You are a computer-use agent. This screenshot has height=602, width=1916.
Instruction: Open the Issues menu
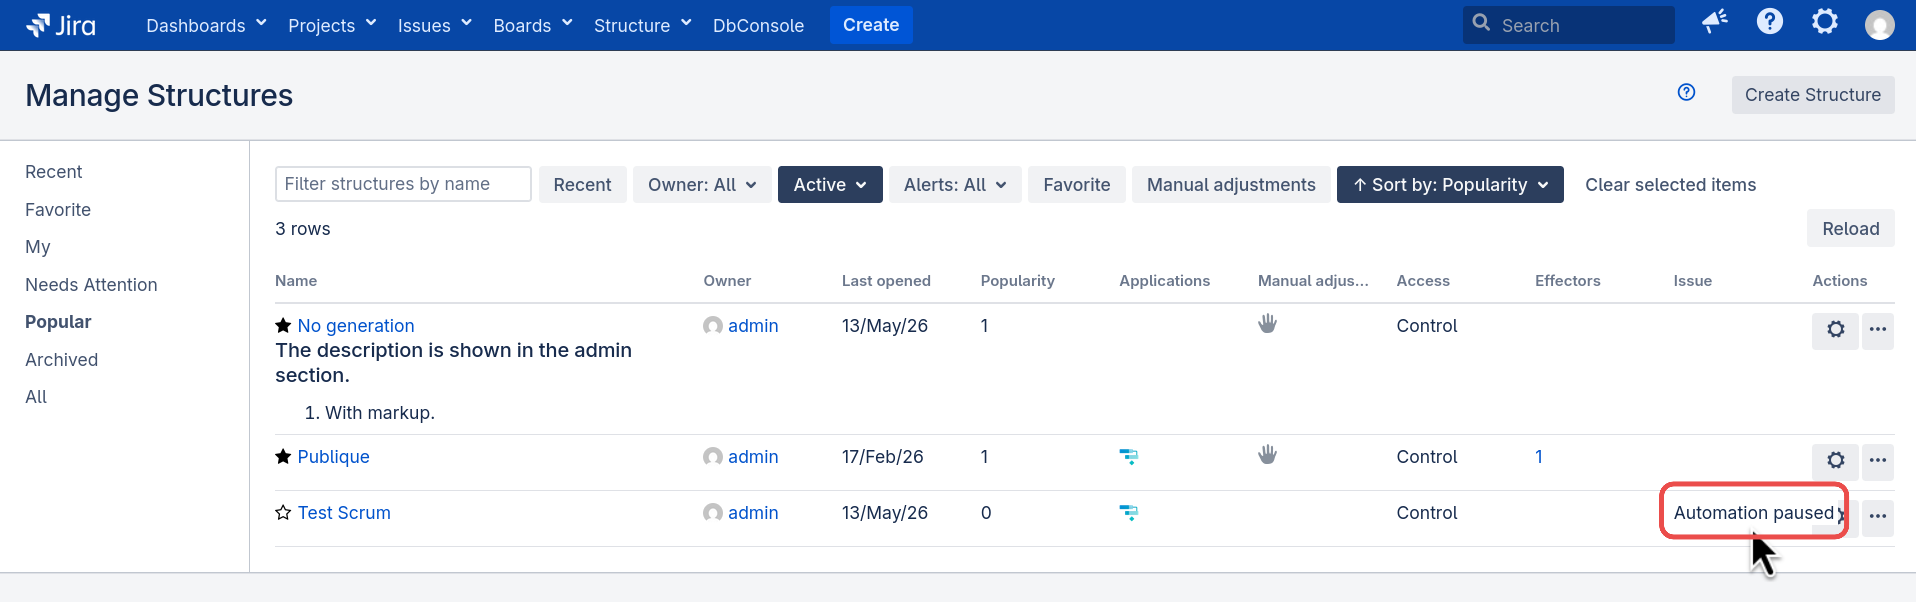coord(435,25)
